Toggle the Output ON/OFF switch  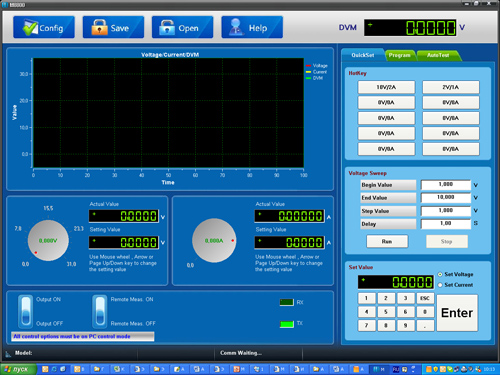pos(26,311)
